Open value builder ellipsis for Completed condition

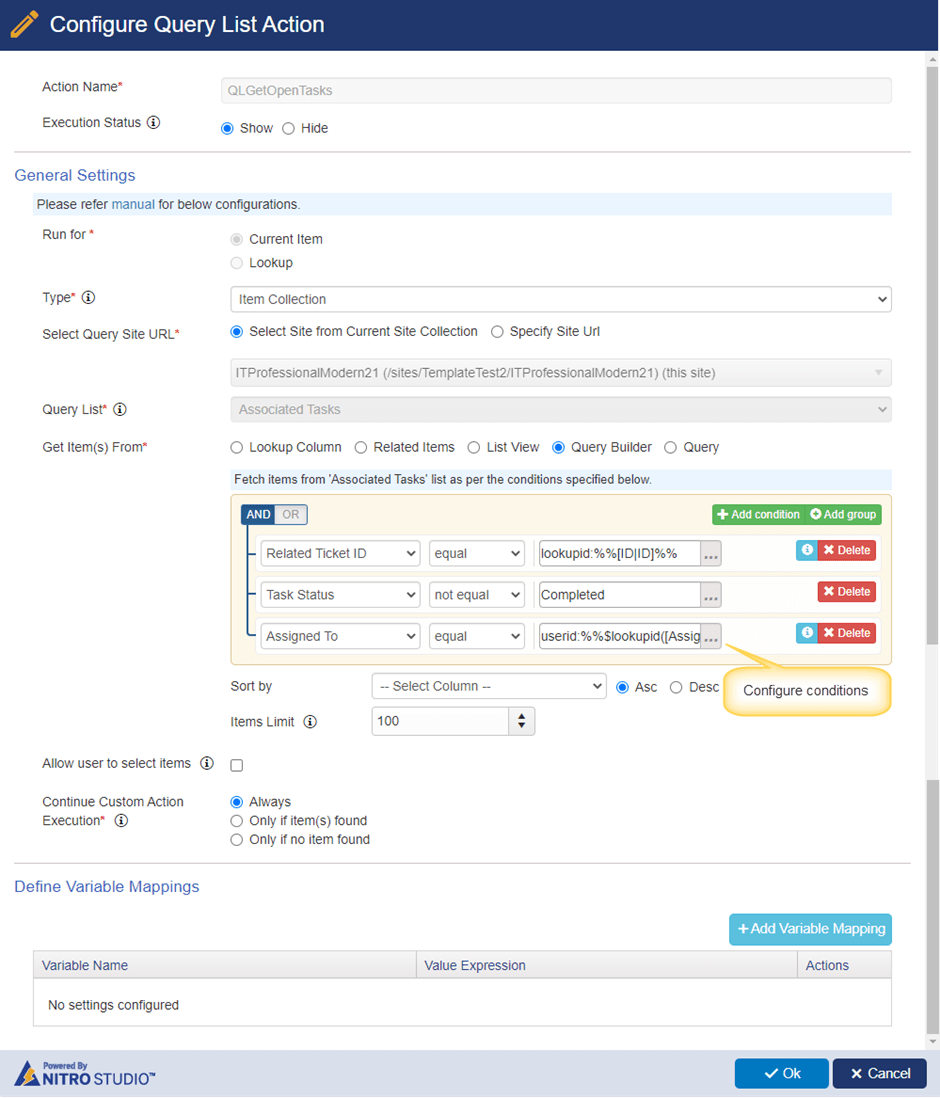(710, 594)
